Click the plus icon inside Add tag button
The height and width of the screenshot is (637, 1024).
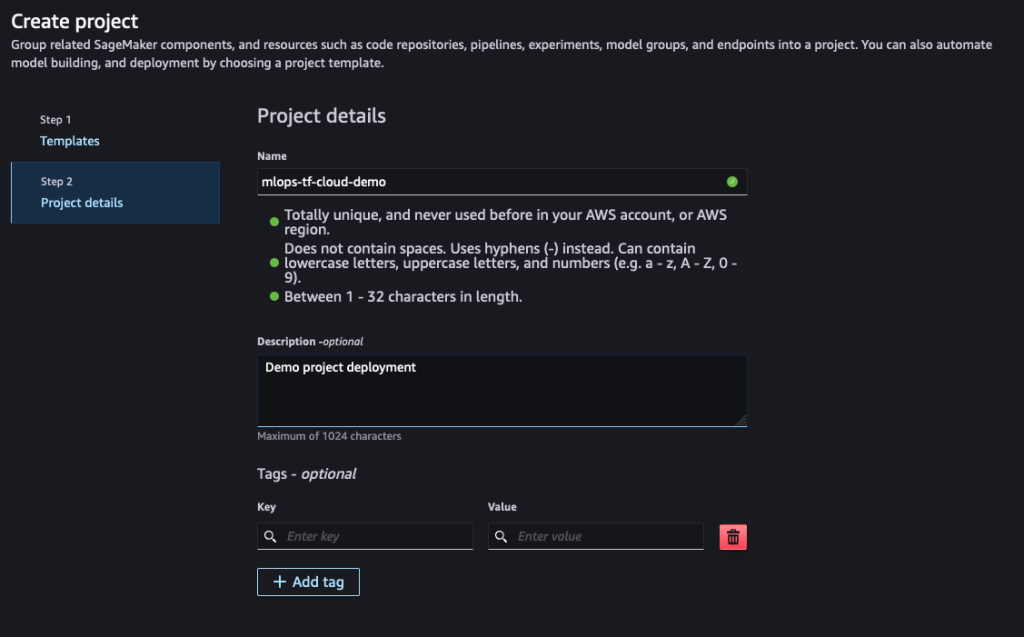[279, 581]
